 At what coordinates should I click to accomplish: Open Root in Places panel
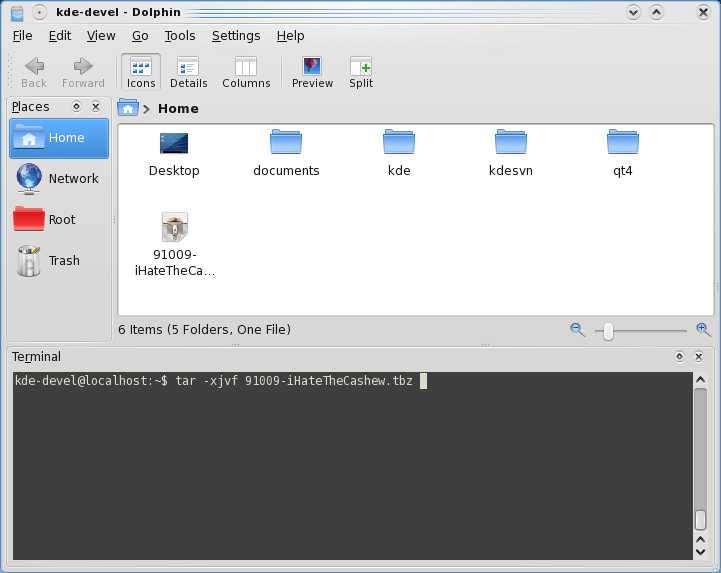59,220
